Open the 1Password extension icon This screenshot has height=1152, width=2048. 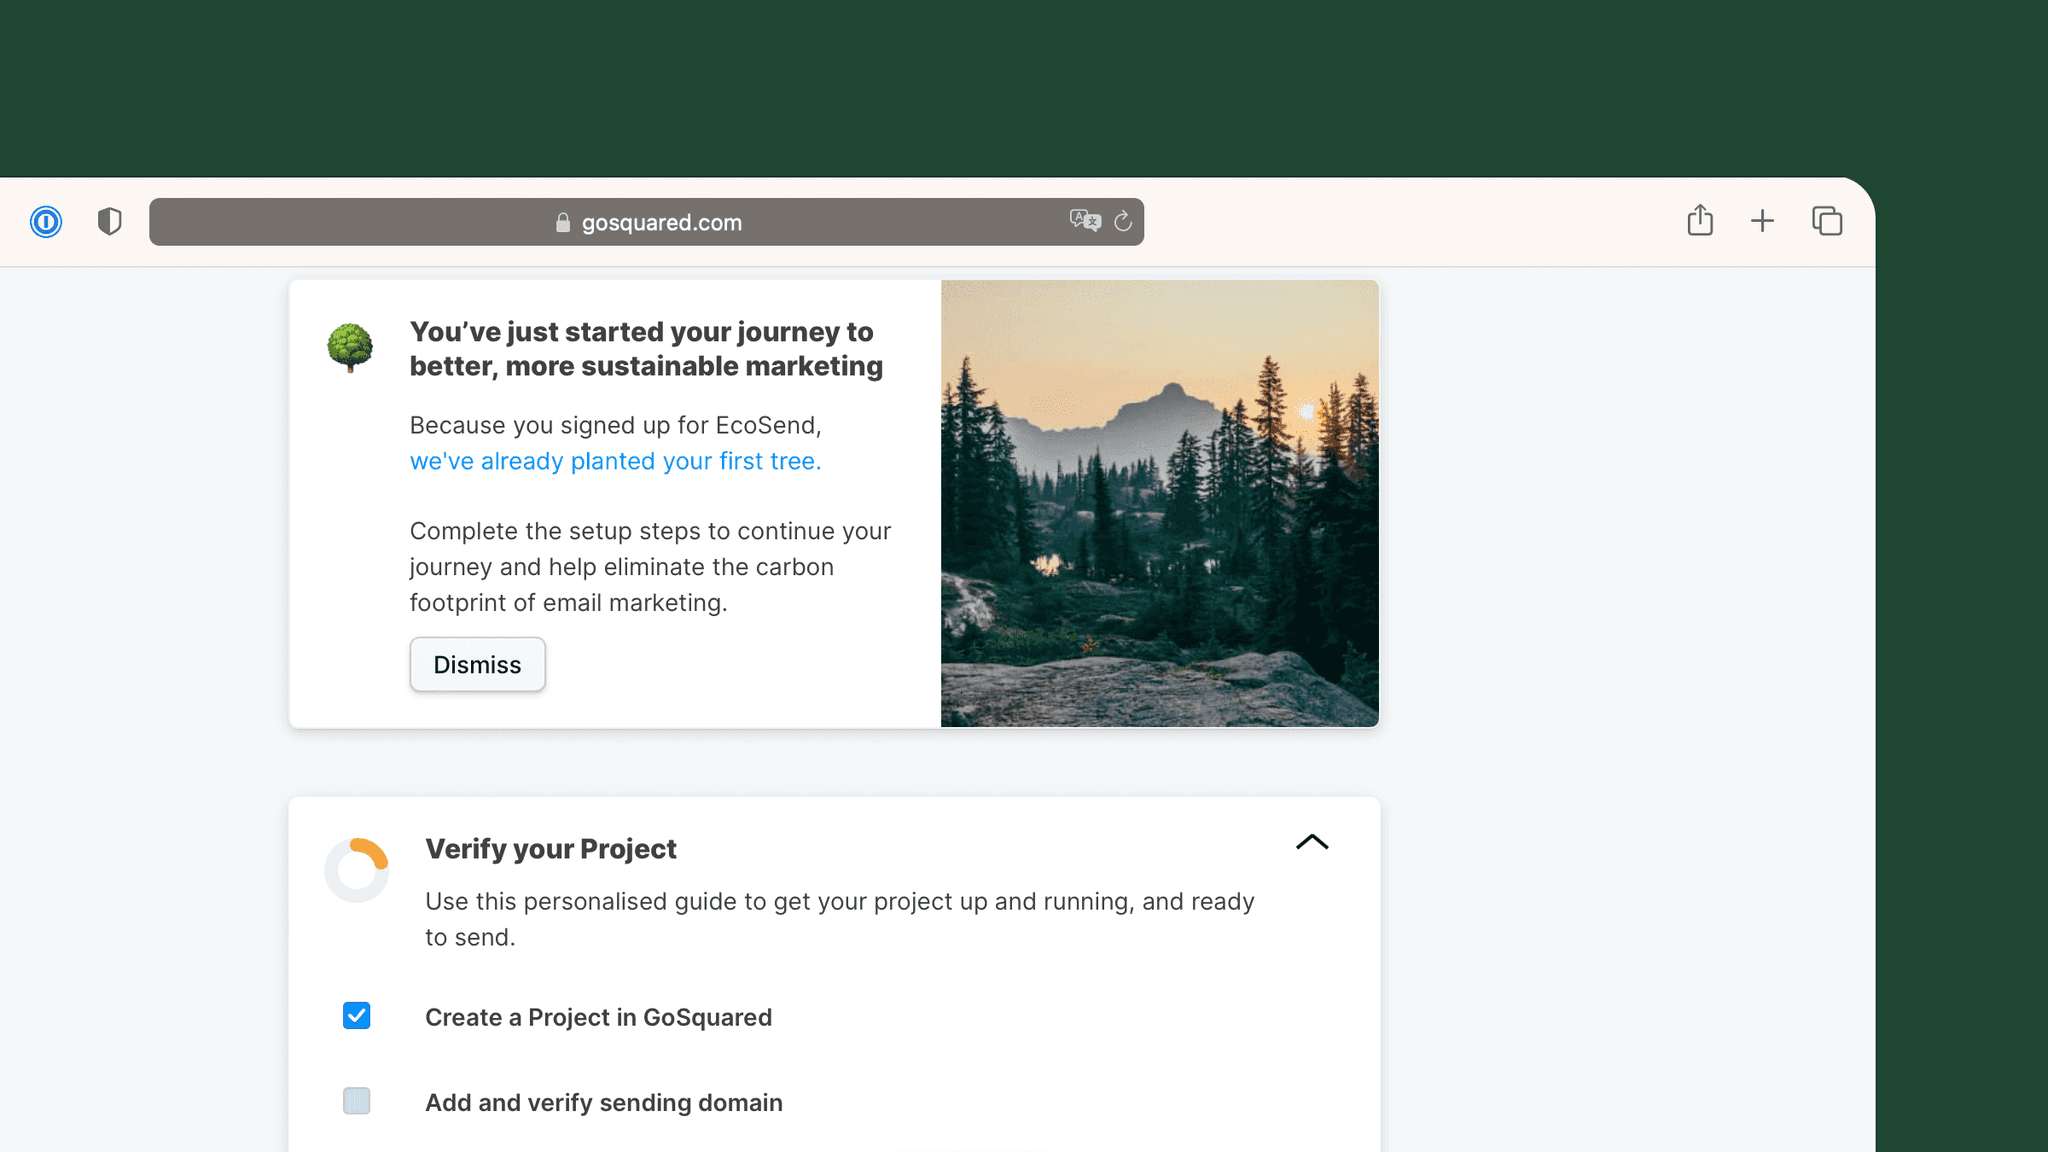pos(46,221)
